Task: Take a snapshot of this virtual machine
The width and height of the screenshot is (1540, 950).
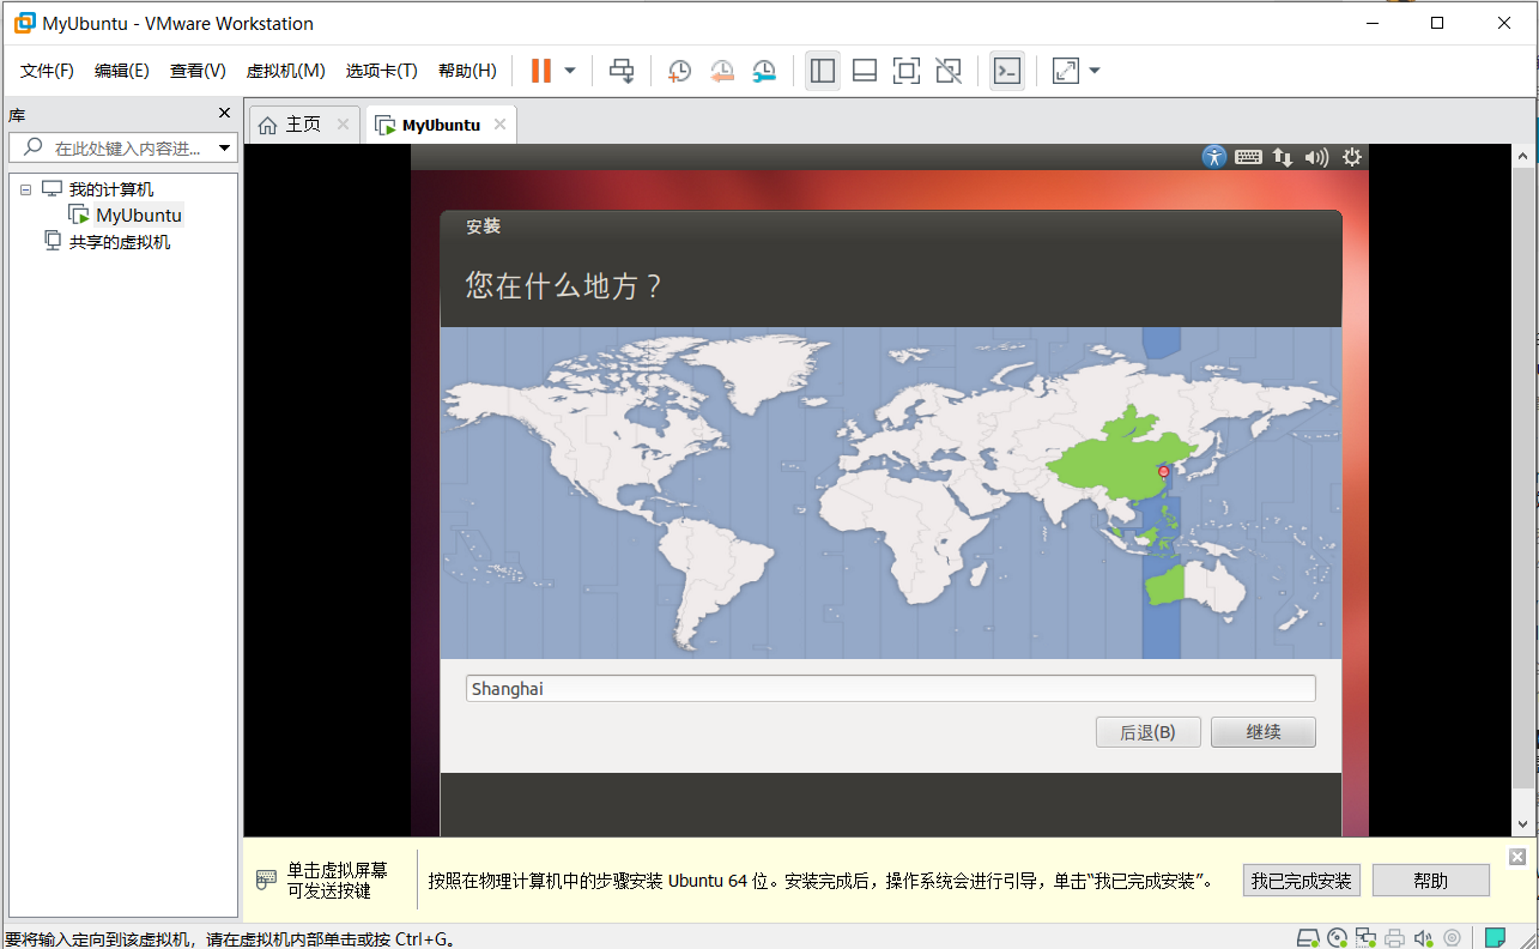Action: [679, 71]
